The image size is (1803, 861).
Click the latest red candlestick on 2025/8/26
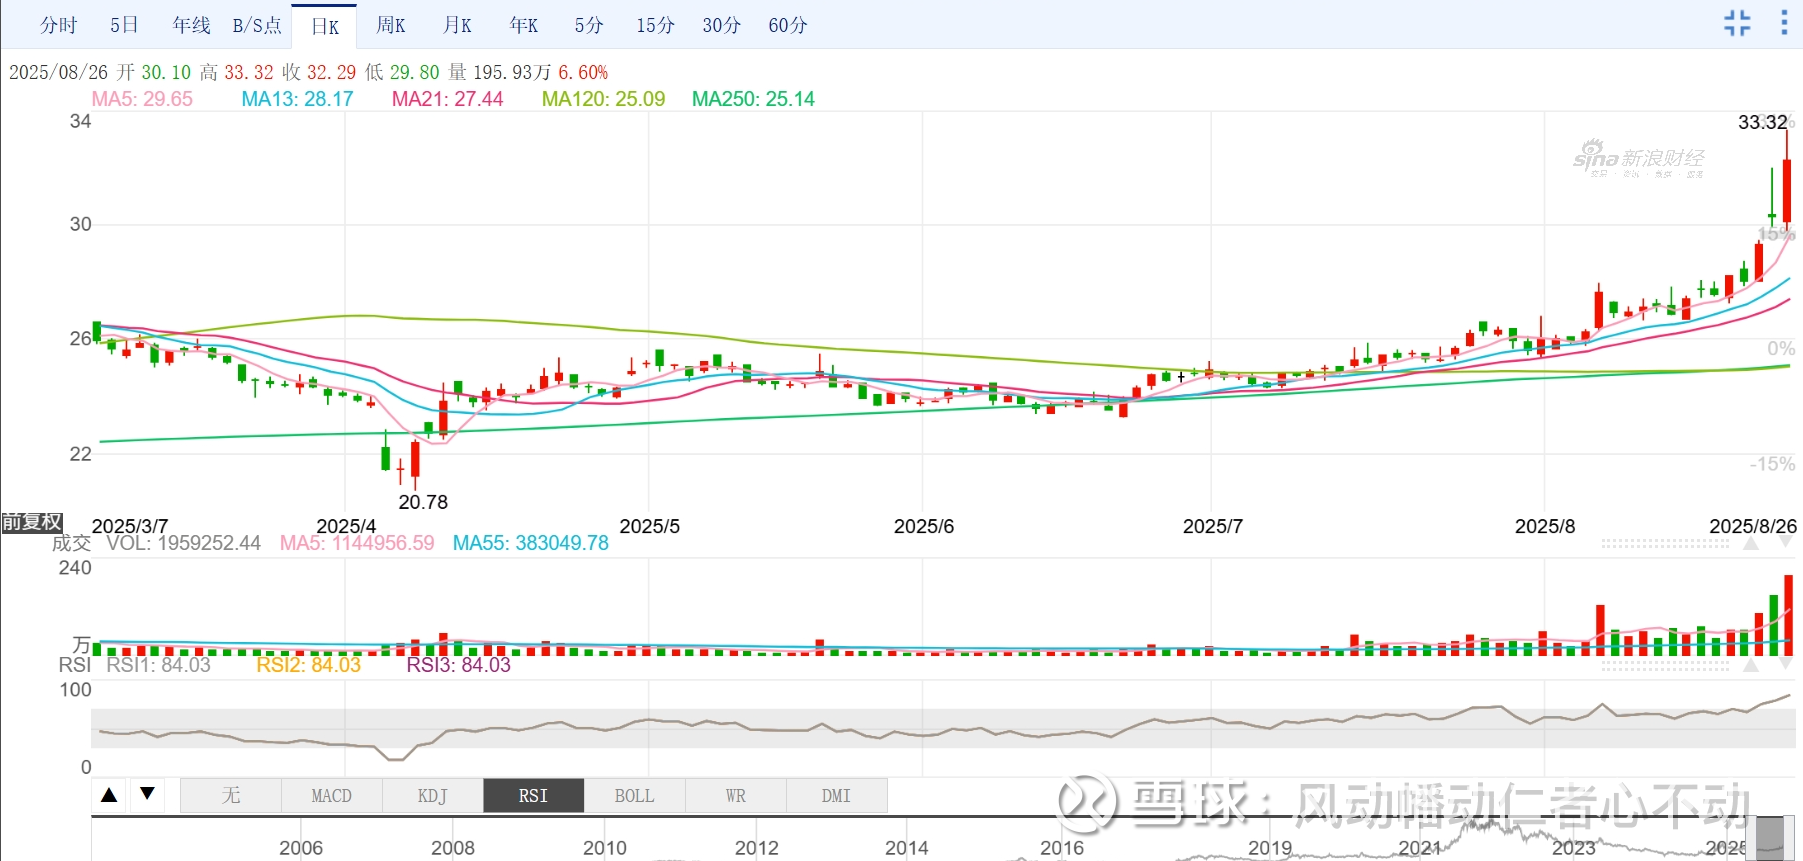(x=1787, y=190)
